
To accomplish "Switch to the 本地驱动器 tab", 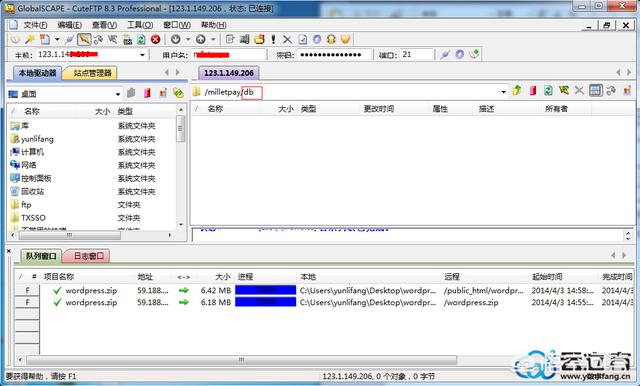I will (37, 73).
